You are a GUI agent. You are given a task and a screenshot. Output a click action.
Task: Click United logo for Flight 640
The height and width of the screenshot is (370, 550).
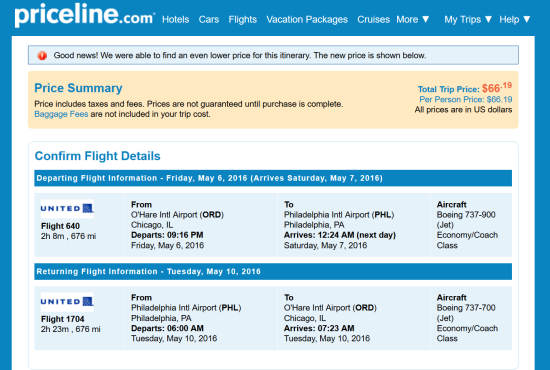[x=67, y=209]
